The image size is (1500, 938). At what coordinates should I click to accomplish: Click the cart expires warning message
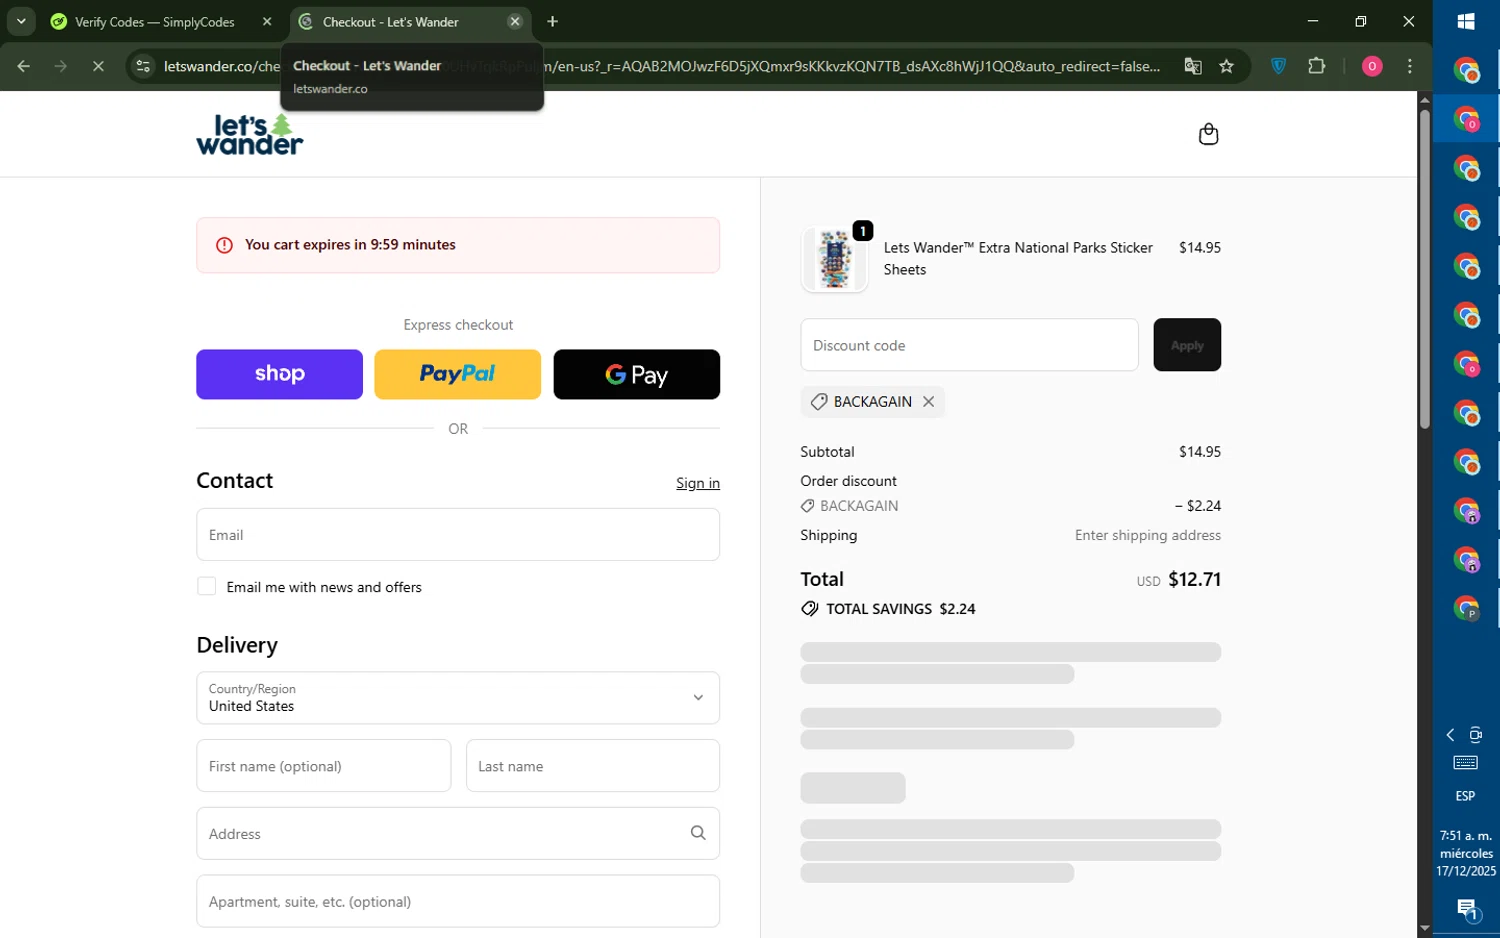458,245
